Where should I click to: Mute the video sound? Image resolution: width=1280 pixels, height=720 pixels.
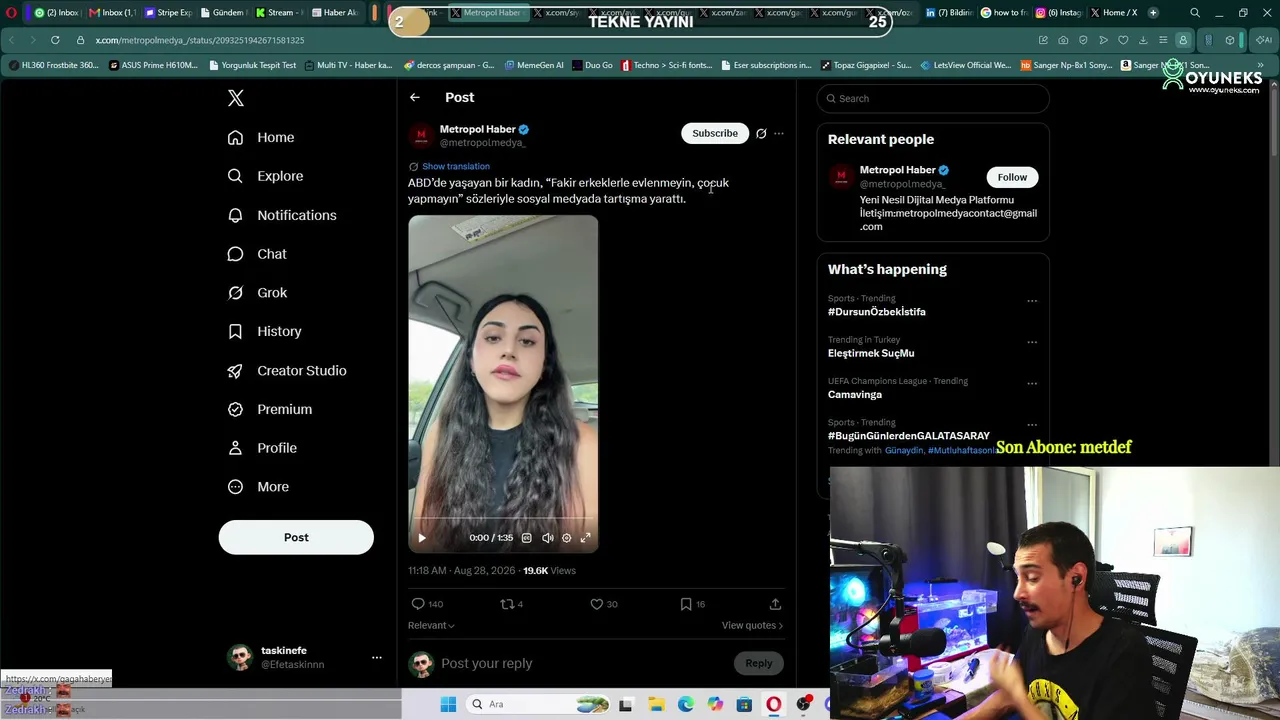(x=548, y=538)
